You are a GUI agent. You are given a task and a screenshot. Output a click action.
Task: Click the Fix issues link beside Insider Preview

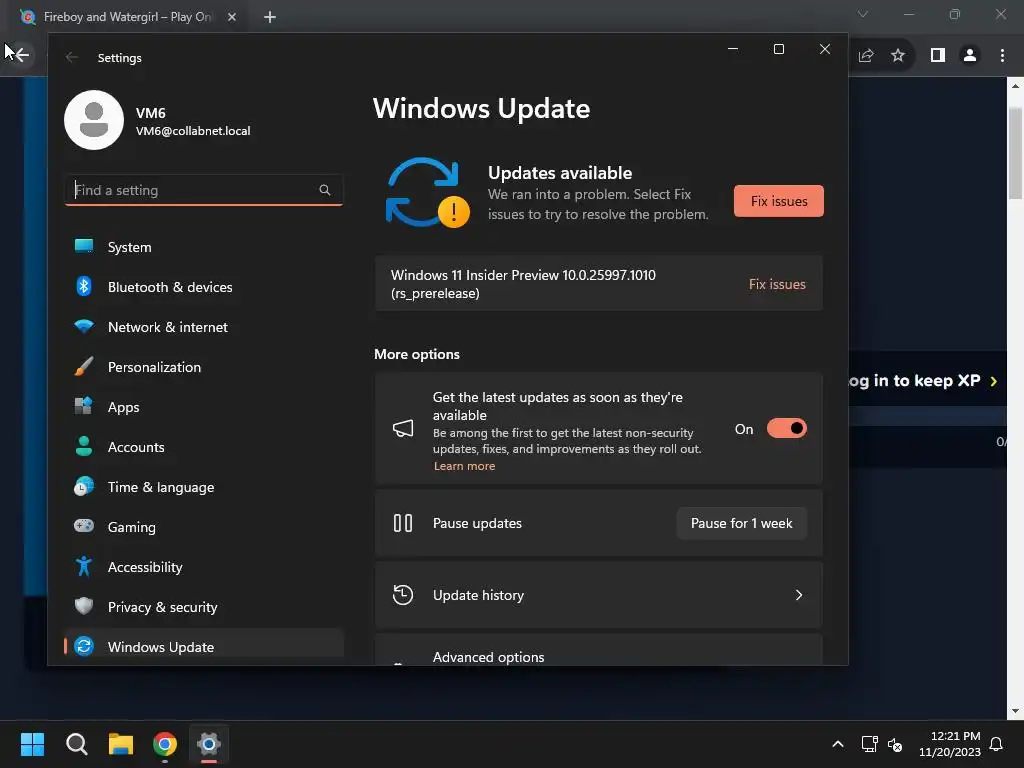point(777,284)
